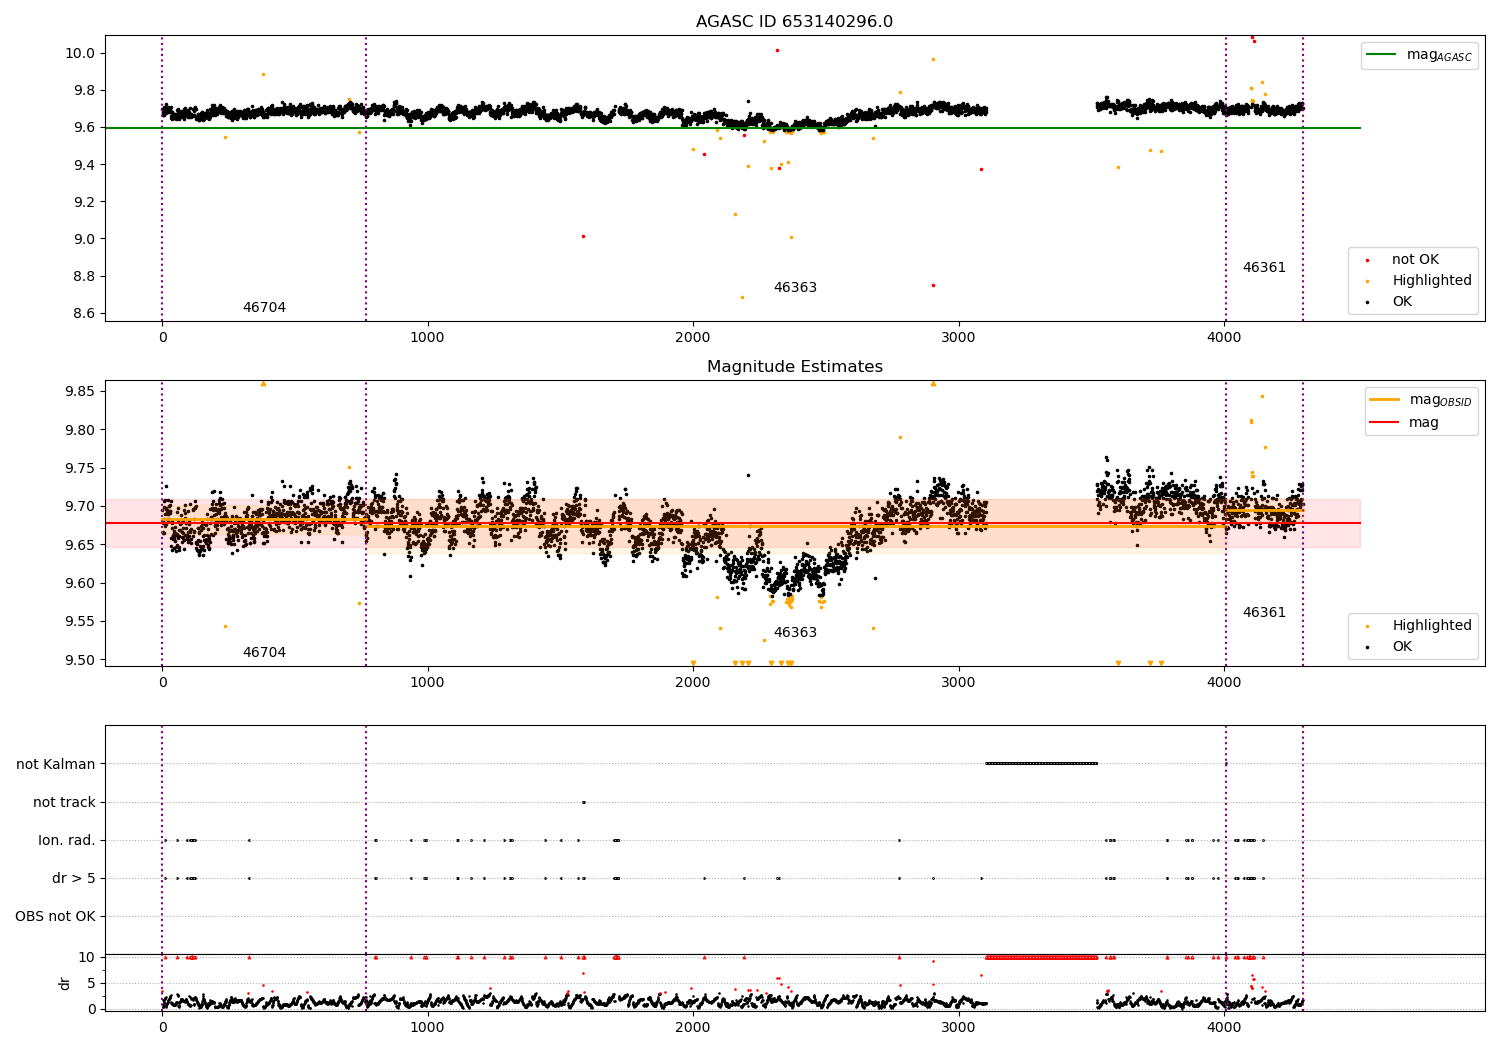Click the orange mag OBSID line swatch in legend
Image resolution: width=1500 pixels, height=1050 pixels.
coord(1385,400)
